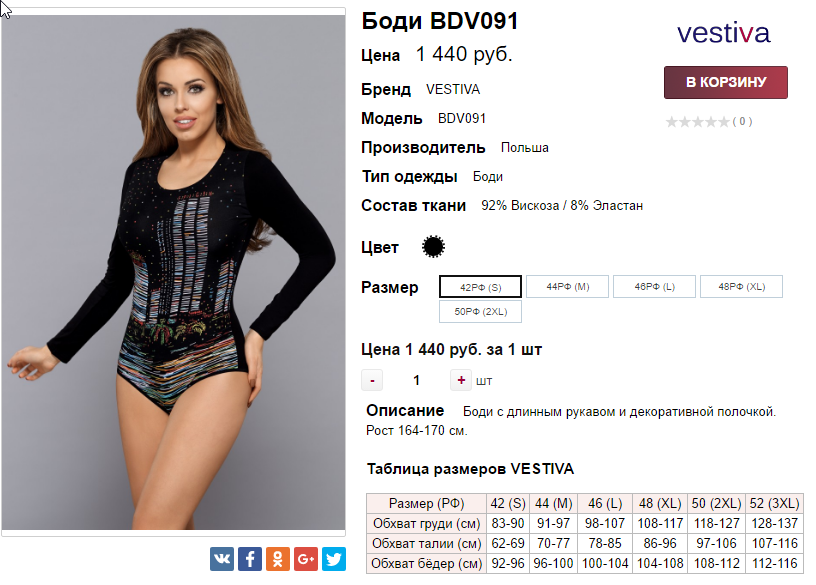816x585 pixels.
Task: Share via Odnoklassniki icon
Action: point(278,559)
